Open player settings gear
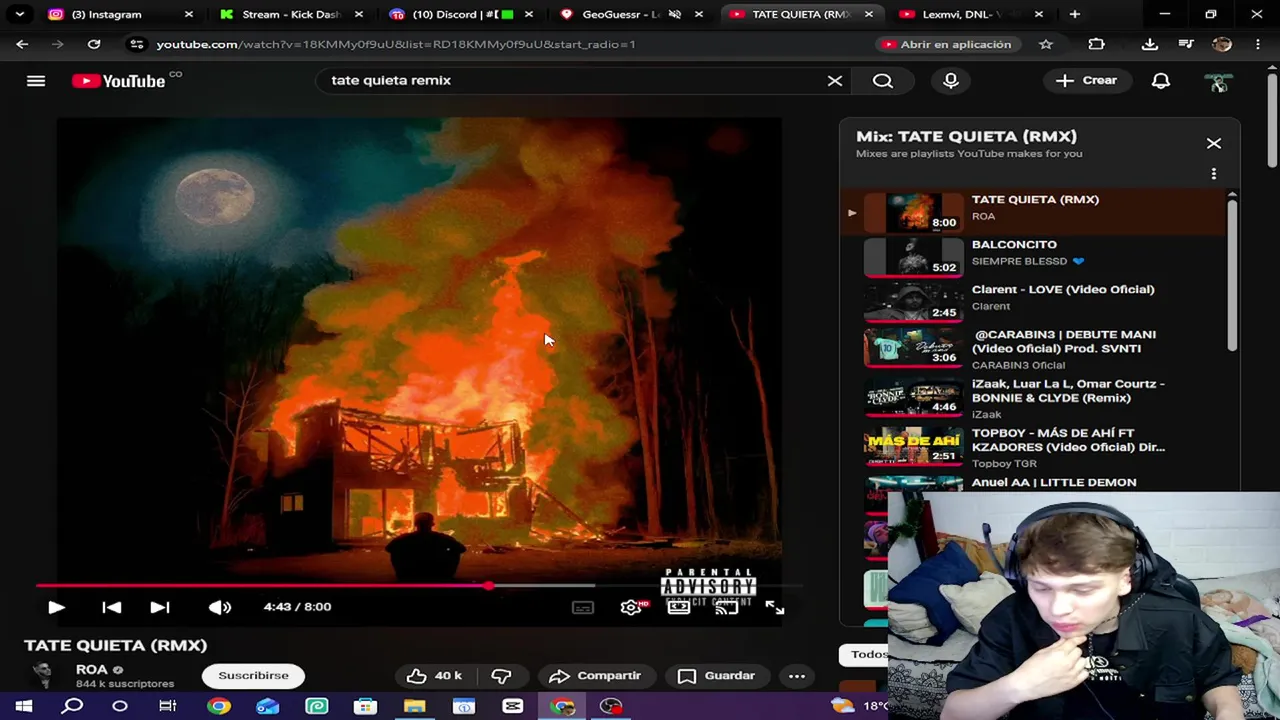The image size is (1280, 720). 631,607
